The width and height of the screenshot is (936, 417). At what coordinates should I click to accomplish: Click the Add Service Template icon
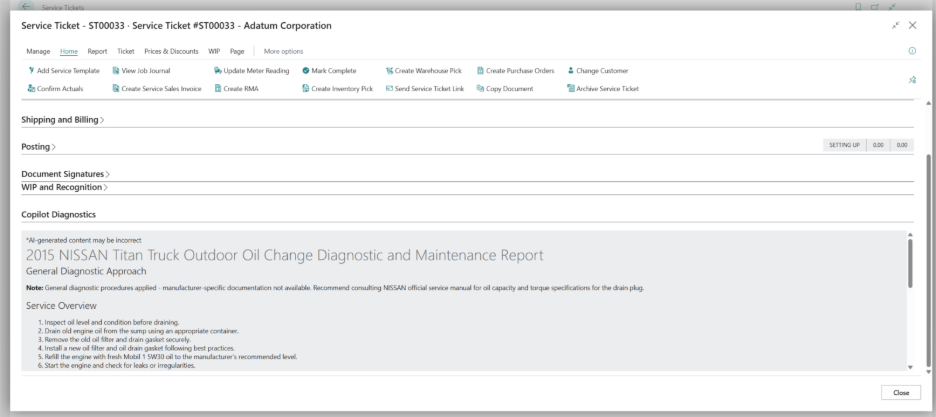pyautogui.click(x=31, y=70)
